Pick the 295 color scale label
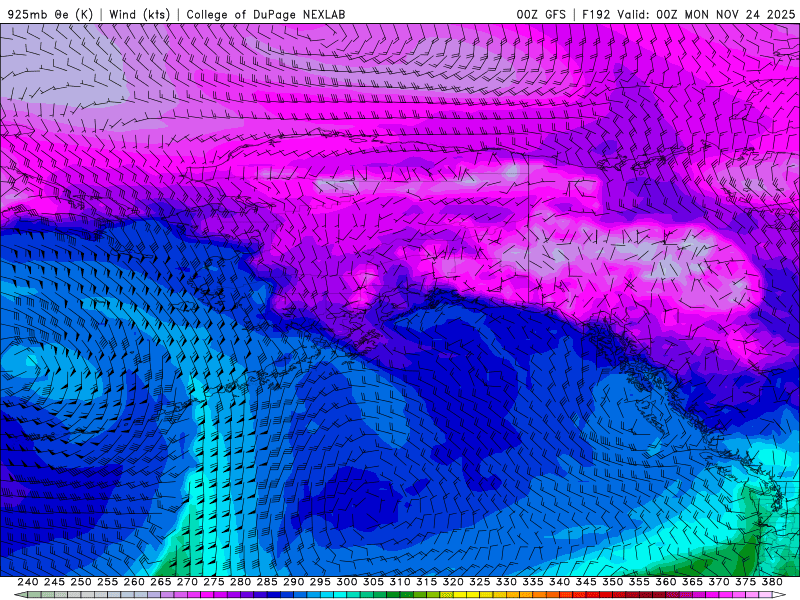The image size is (800, 600). click(x=320, y=582)
